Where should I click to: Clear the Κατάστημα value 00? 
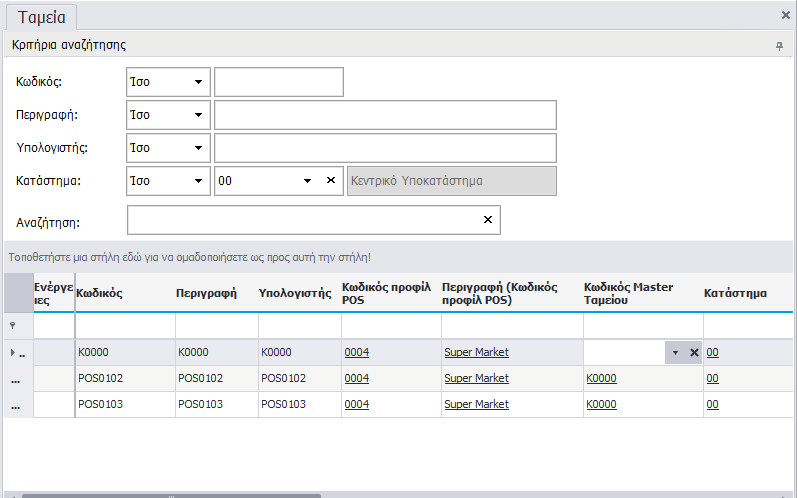[x=331, y=181]
